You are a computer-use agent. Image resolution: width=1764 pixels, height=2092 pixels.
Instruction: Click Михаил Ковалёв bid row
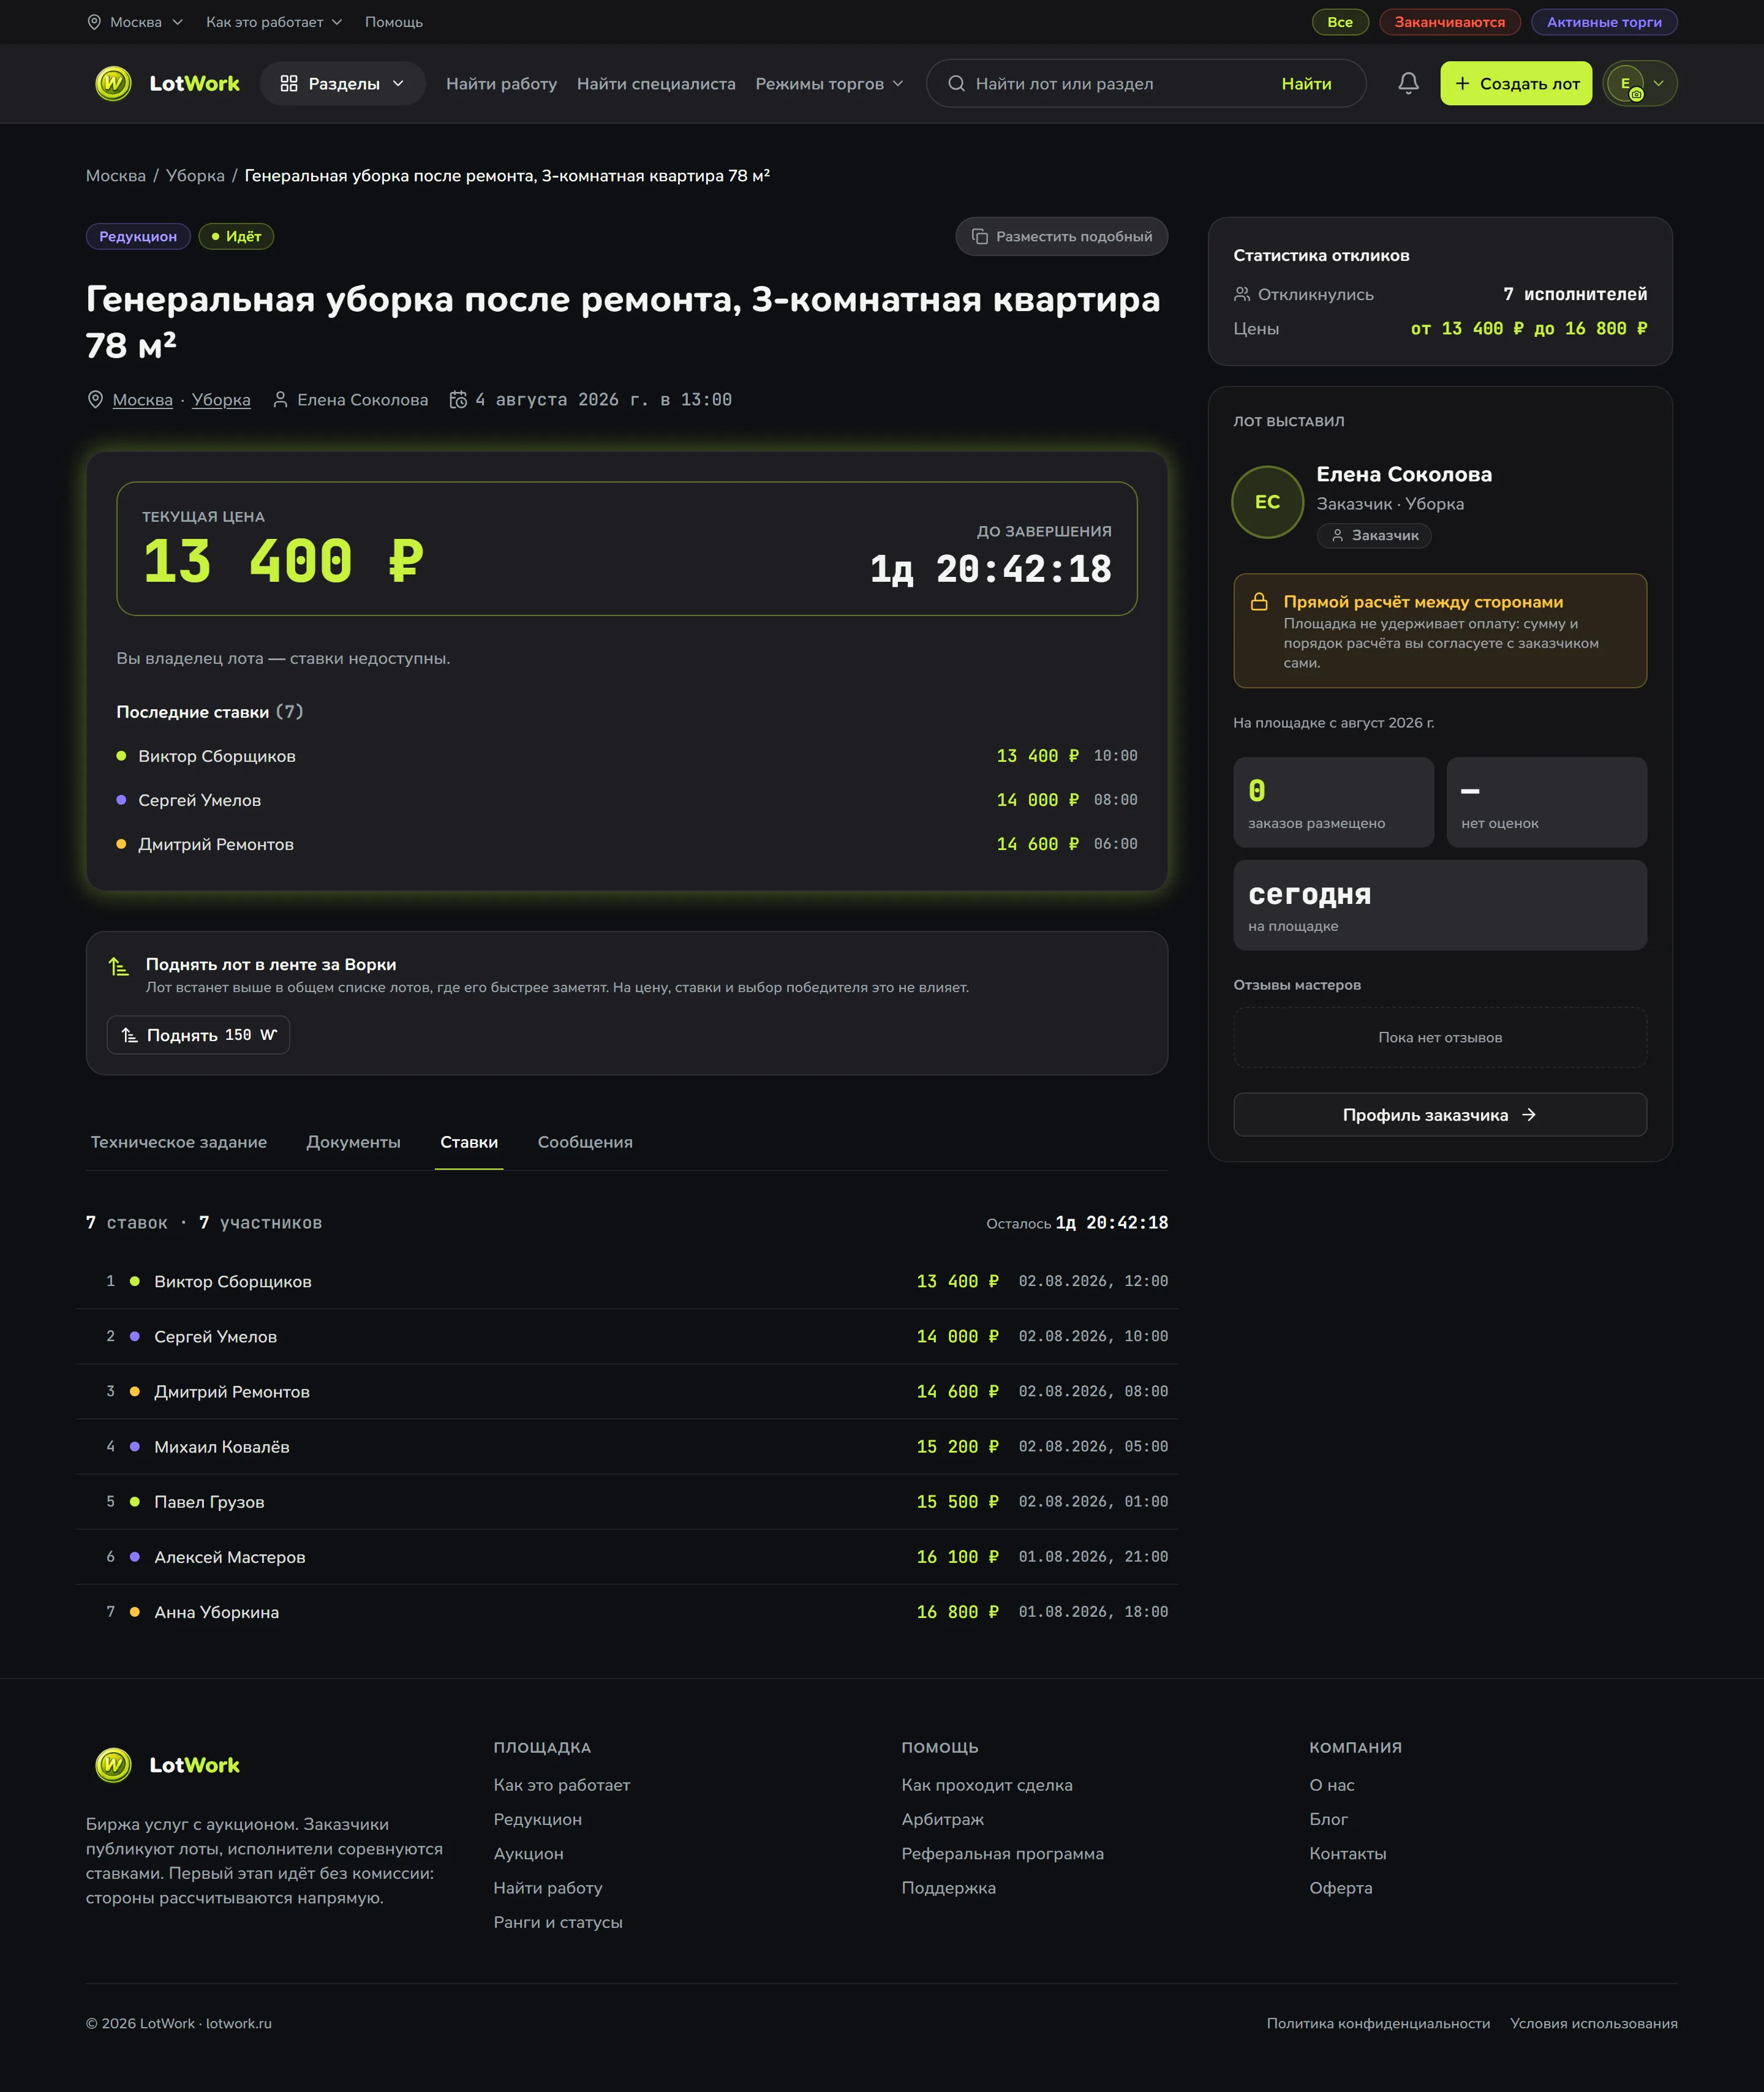coord(627,1447)
